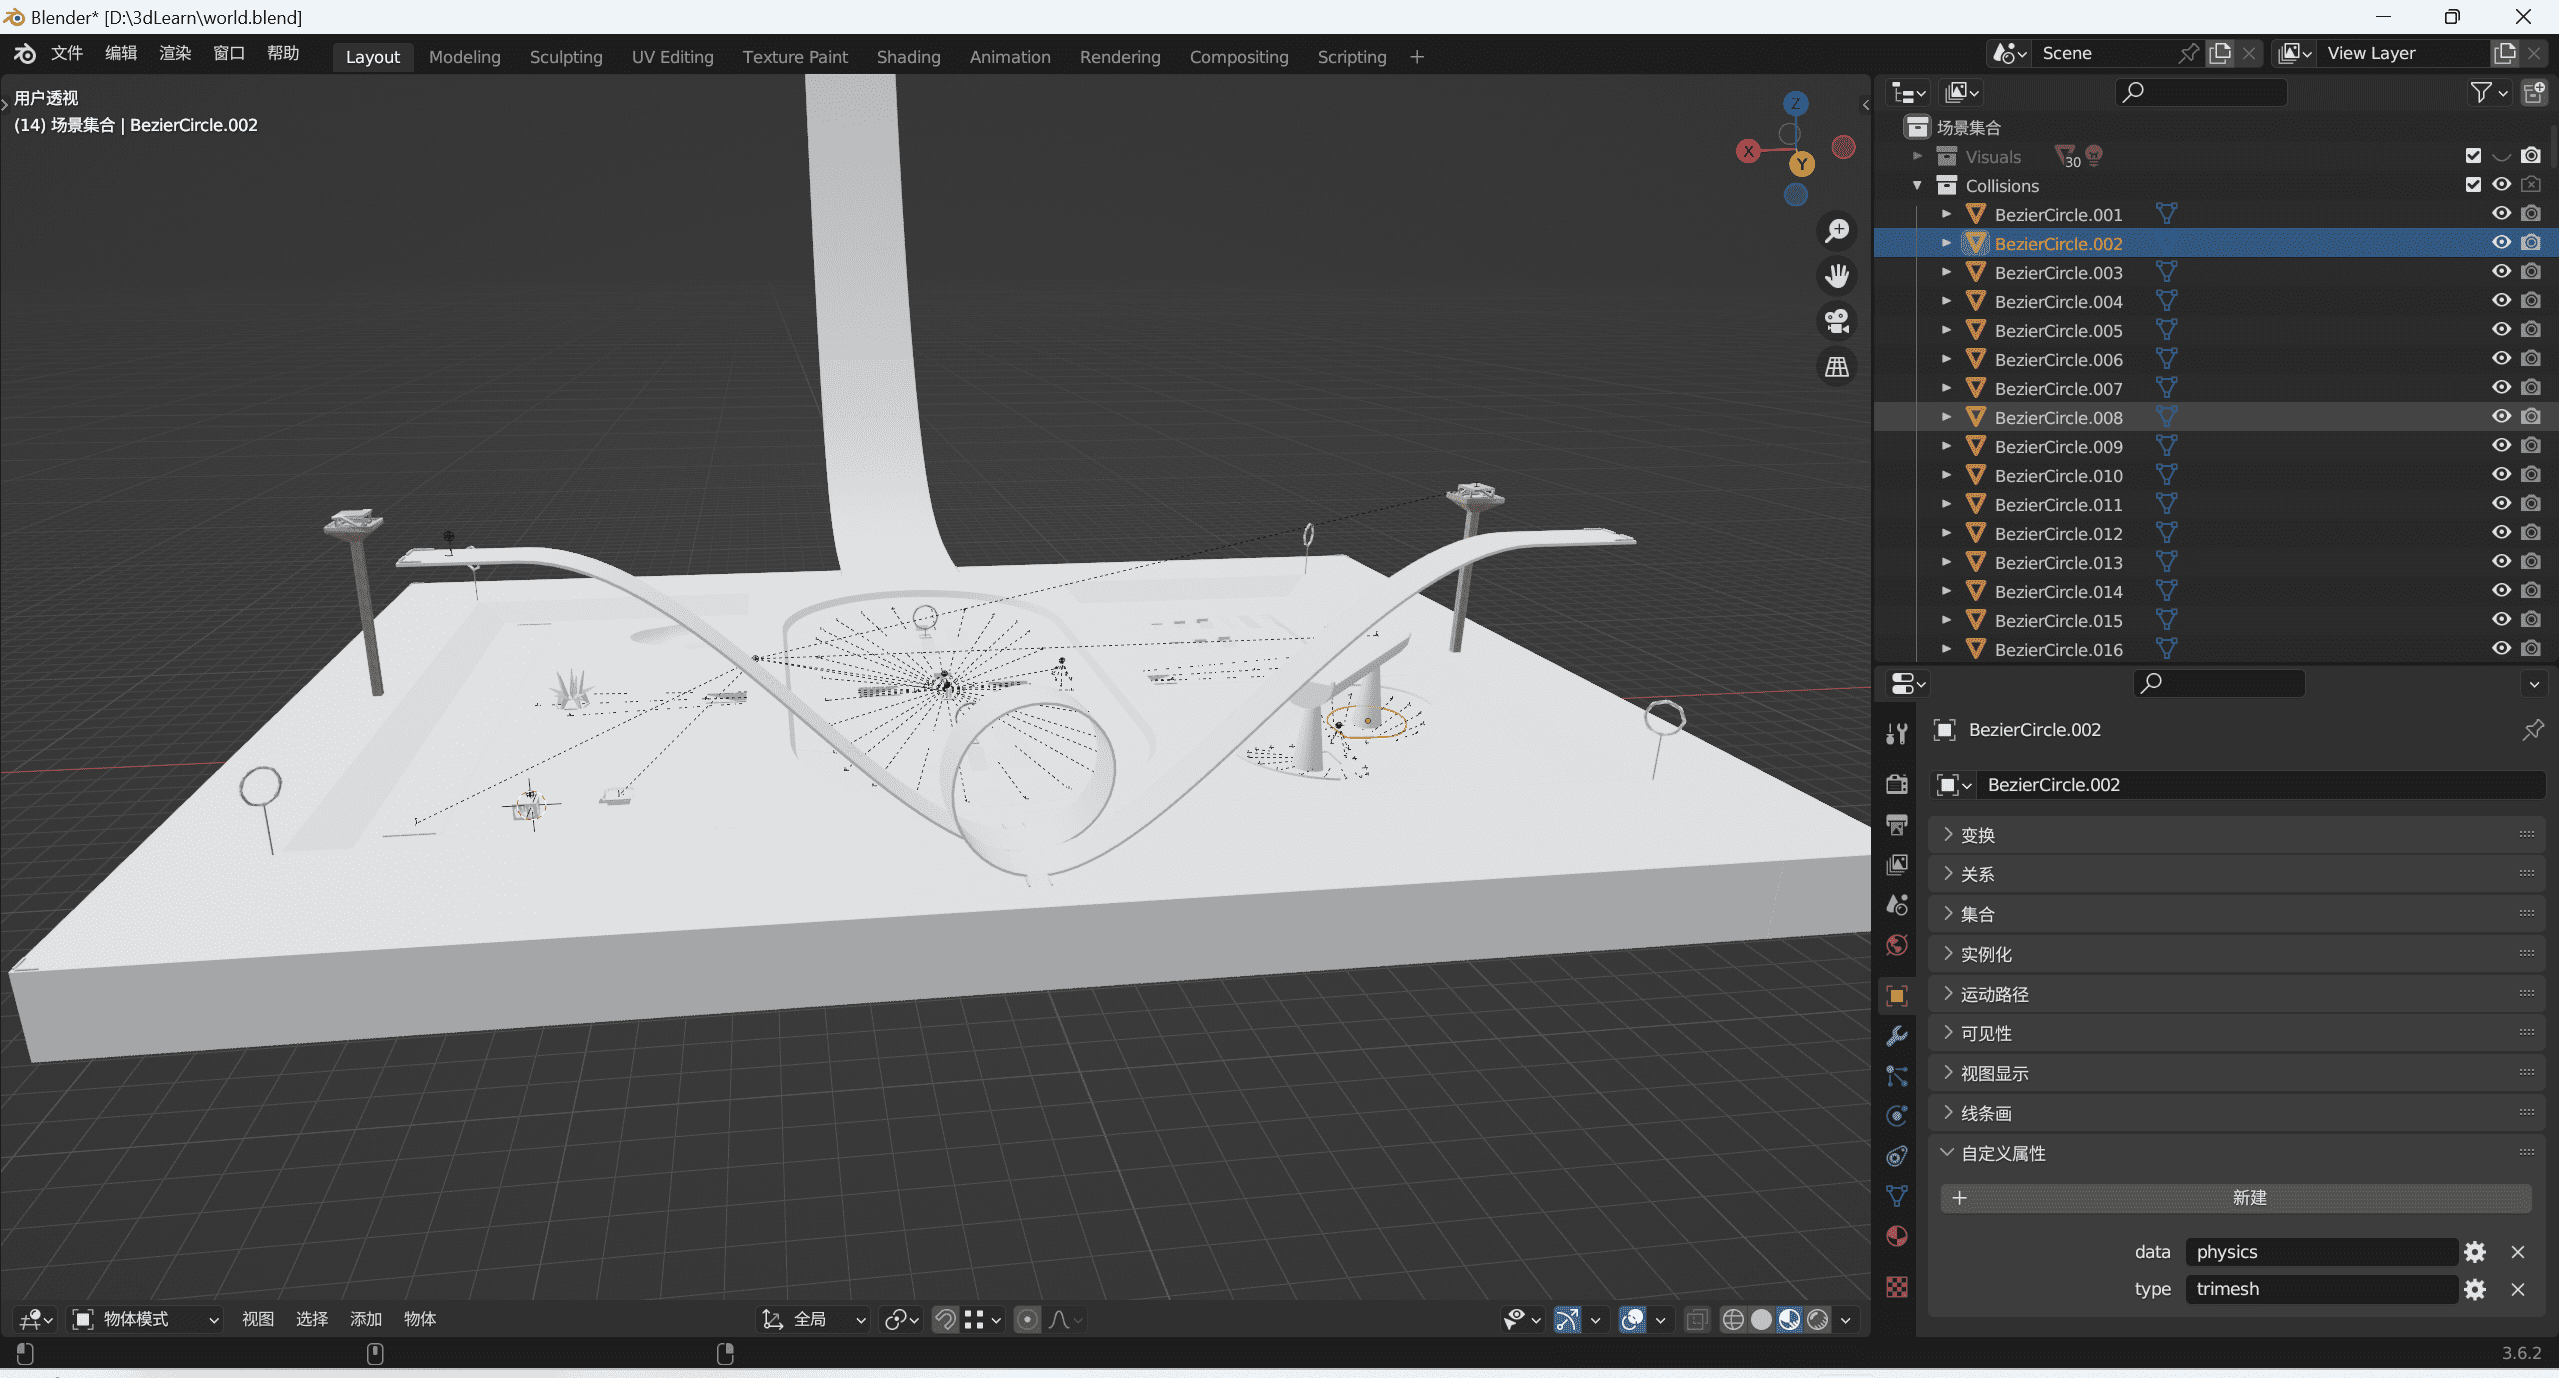Open the Object Constraints properties tab

pos(1897,1156)
